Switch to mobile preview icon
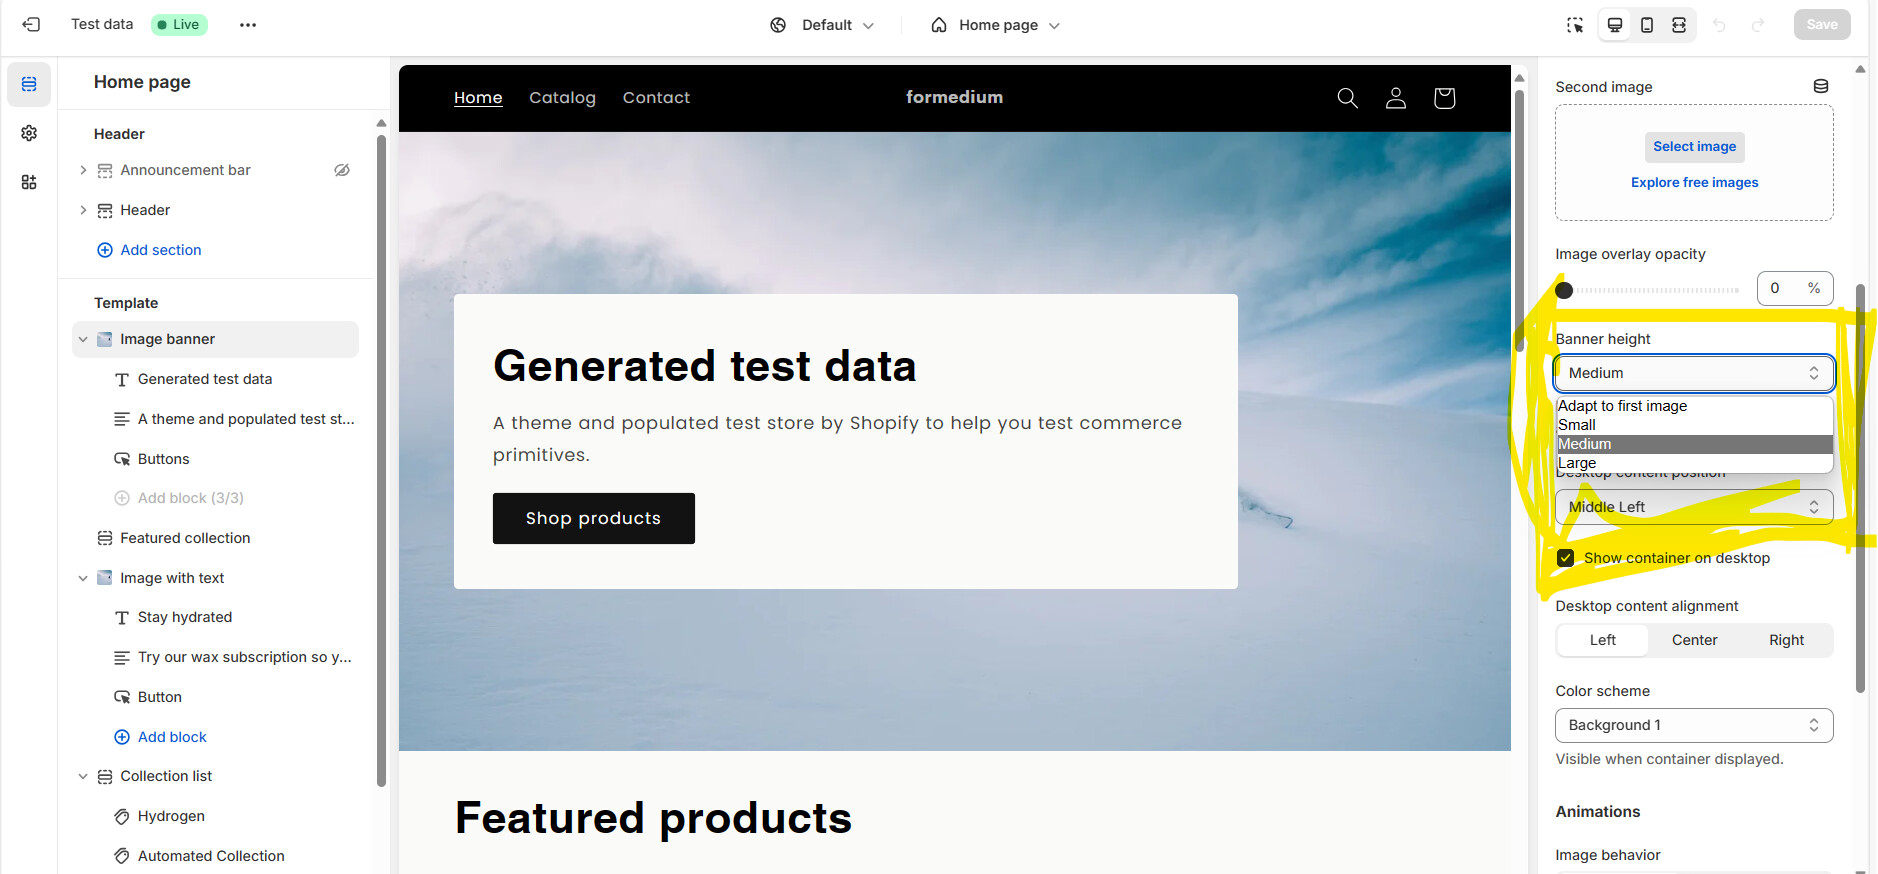The image size is (1878, 874). click(1647, 25)
